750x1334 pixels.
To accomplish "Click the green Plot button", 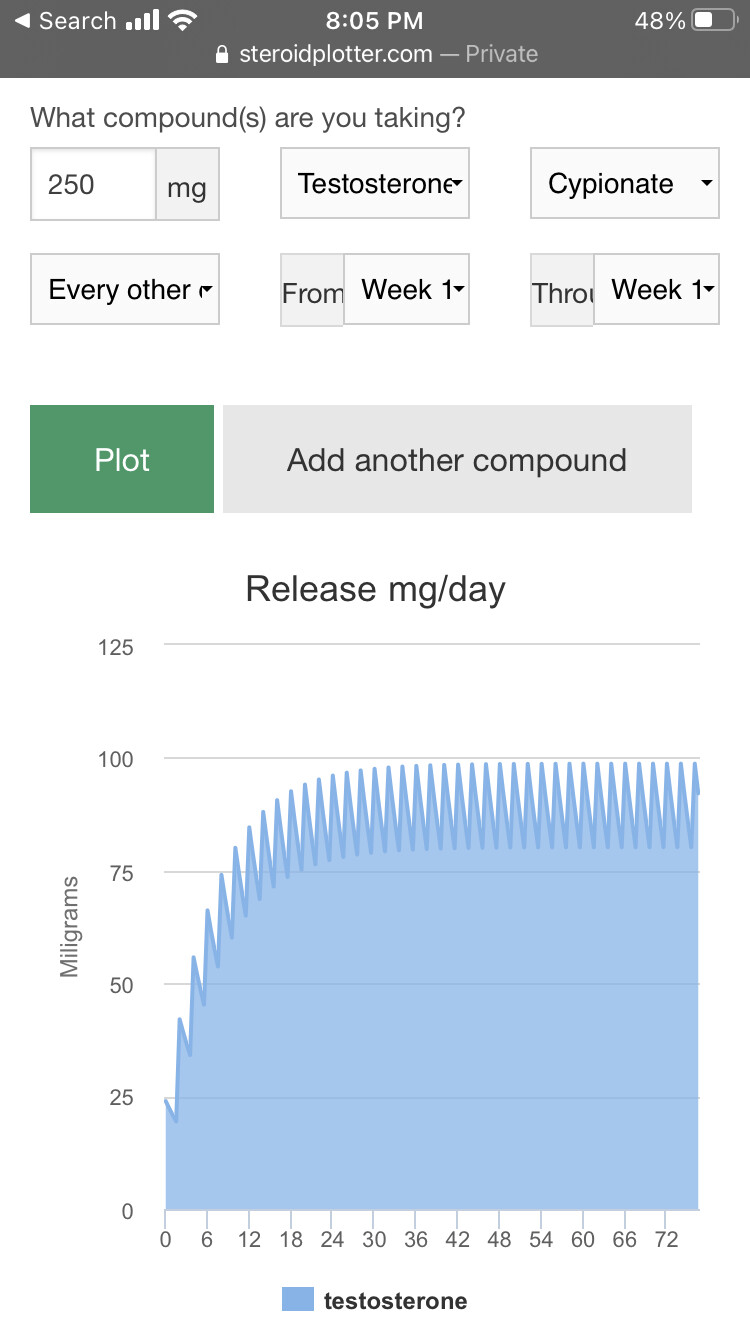I will (122, 459).
